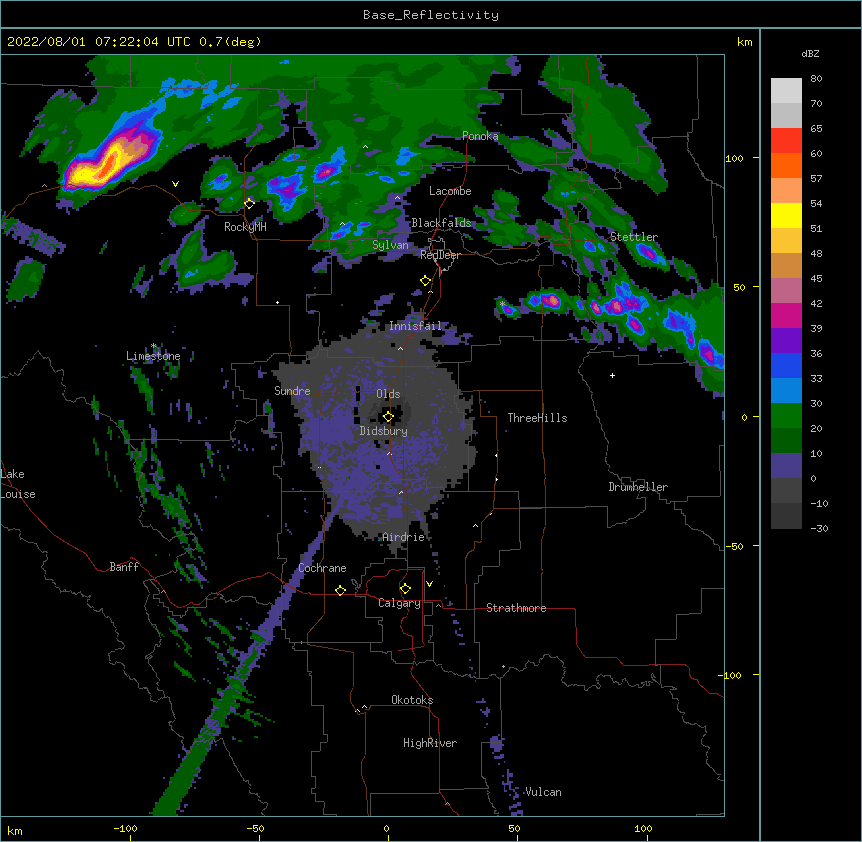The width and height of the screenshot is (862, 842).
Task: Click the ThreeHills label
Action: [x=537, y=418]
